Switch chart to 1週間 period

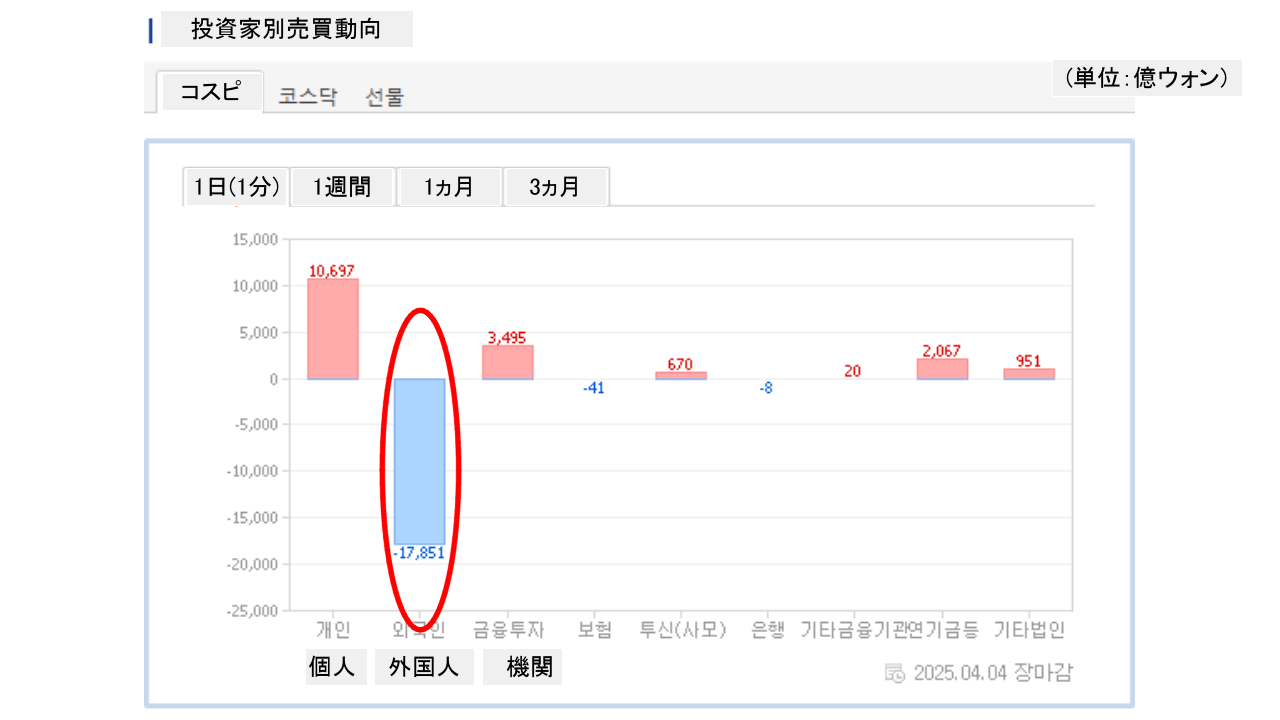tap(342, 187)
